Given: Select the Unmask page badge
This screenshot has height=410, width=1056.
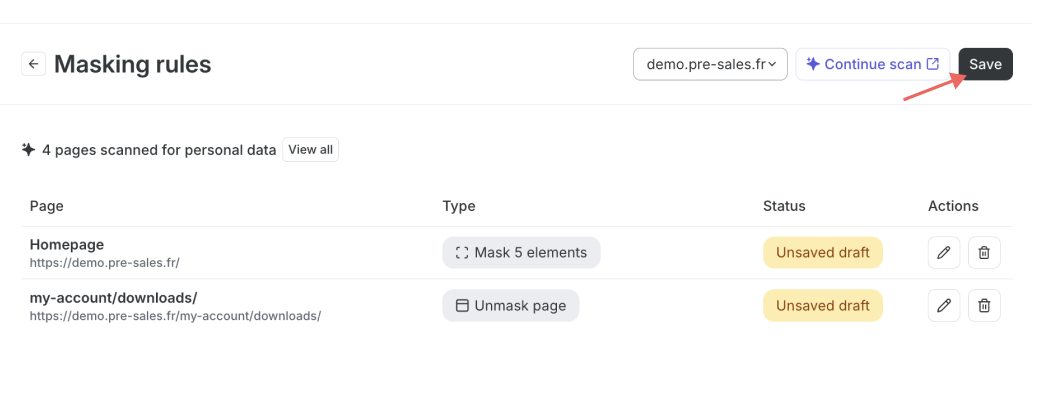Looking at the screenshot, I should pos(510,305).
